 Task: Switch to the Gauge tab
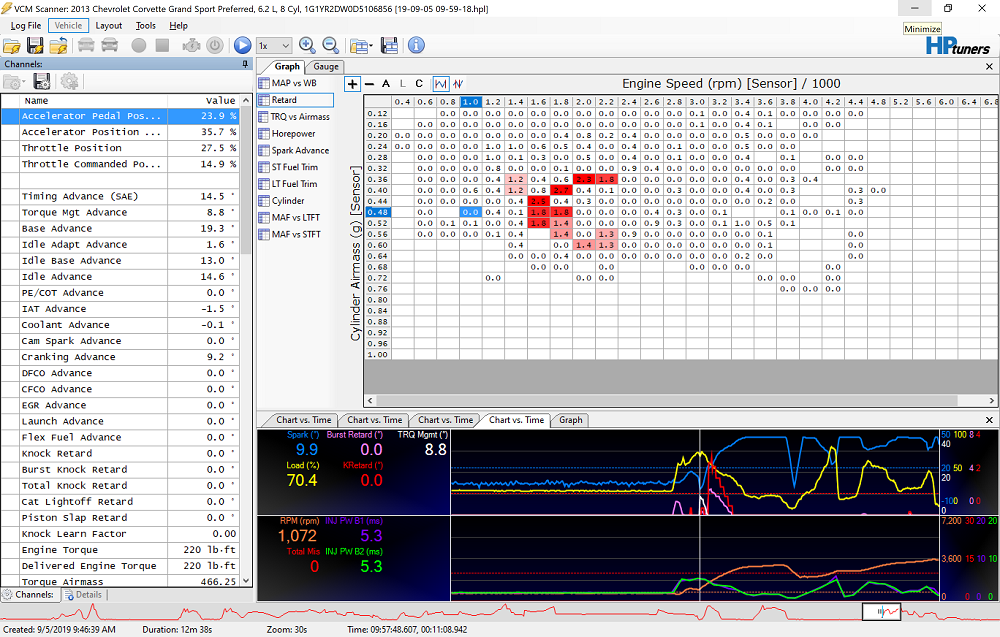tap(326, 67)
